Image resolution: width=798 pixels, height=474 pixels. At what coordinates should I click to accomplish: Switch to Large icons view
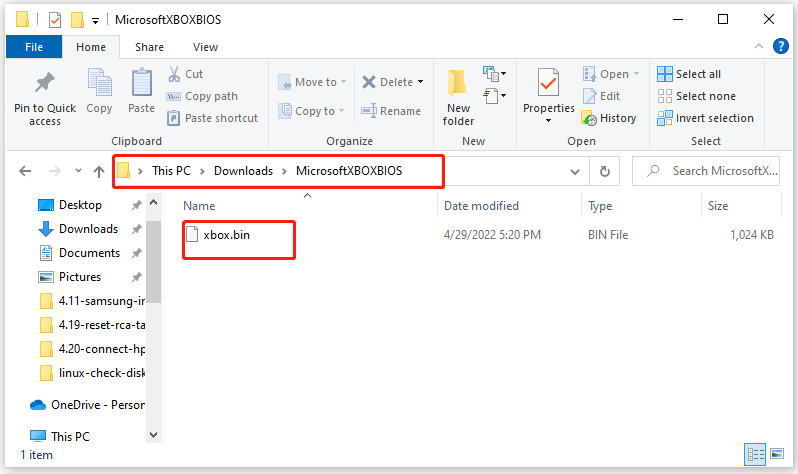pos(777,454)
